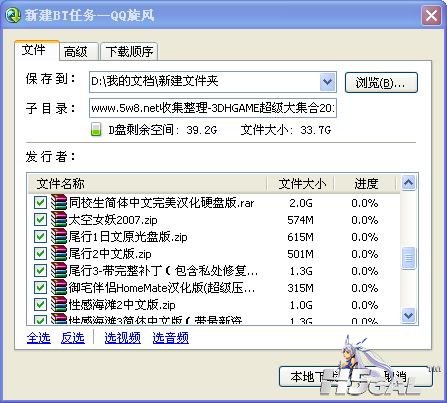Switch to the 高级 tab
Image resolution: width=447 pixels, height=403 pixels.
click(79, 52)
